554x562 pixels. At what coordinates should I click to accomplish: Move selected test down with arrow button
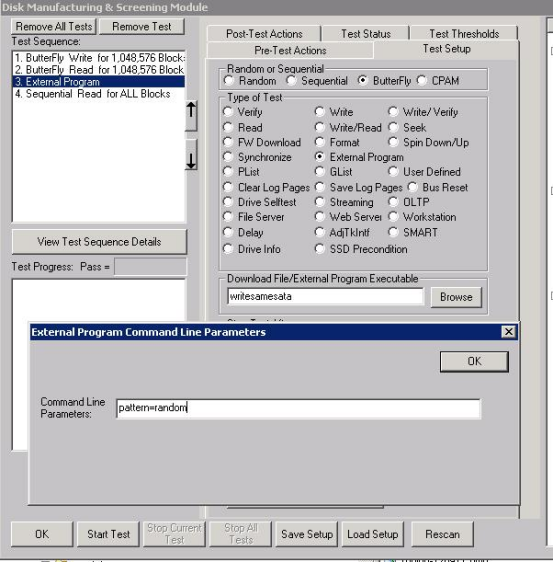point(191,154)
